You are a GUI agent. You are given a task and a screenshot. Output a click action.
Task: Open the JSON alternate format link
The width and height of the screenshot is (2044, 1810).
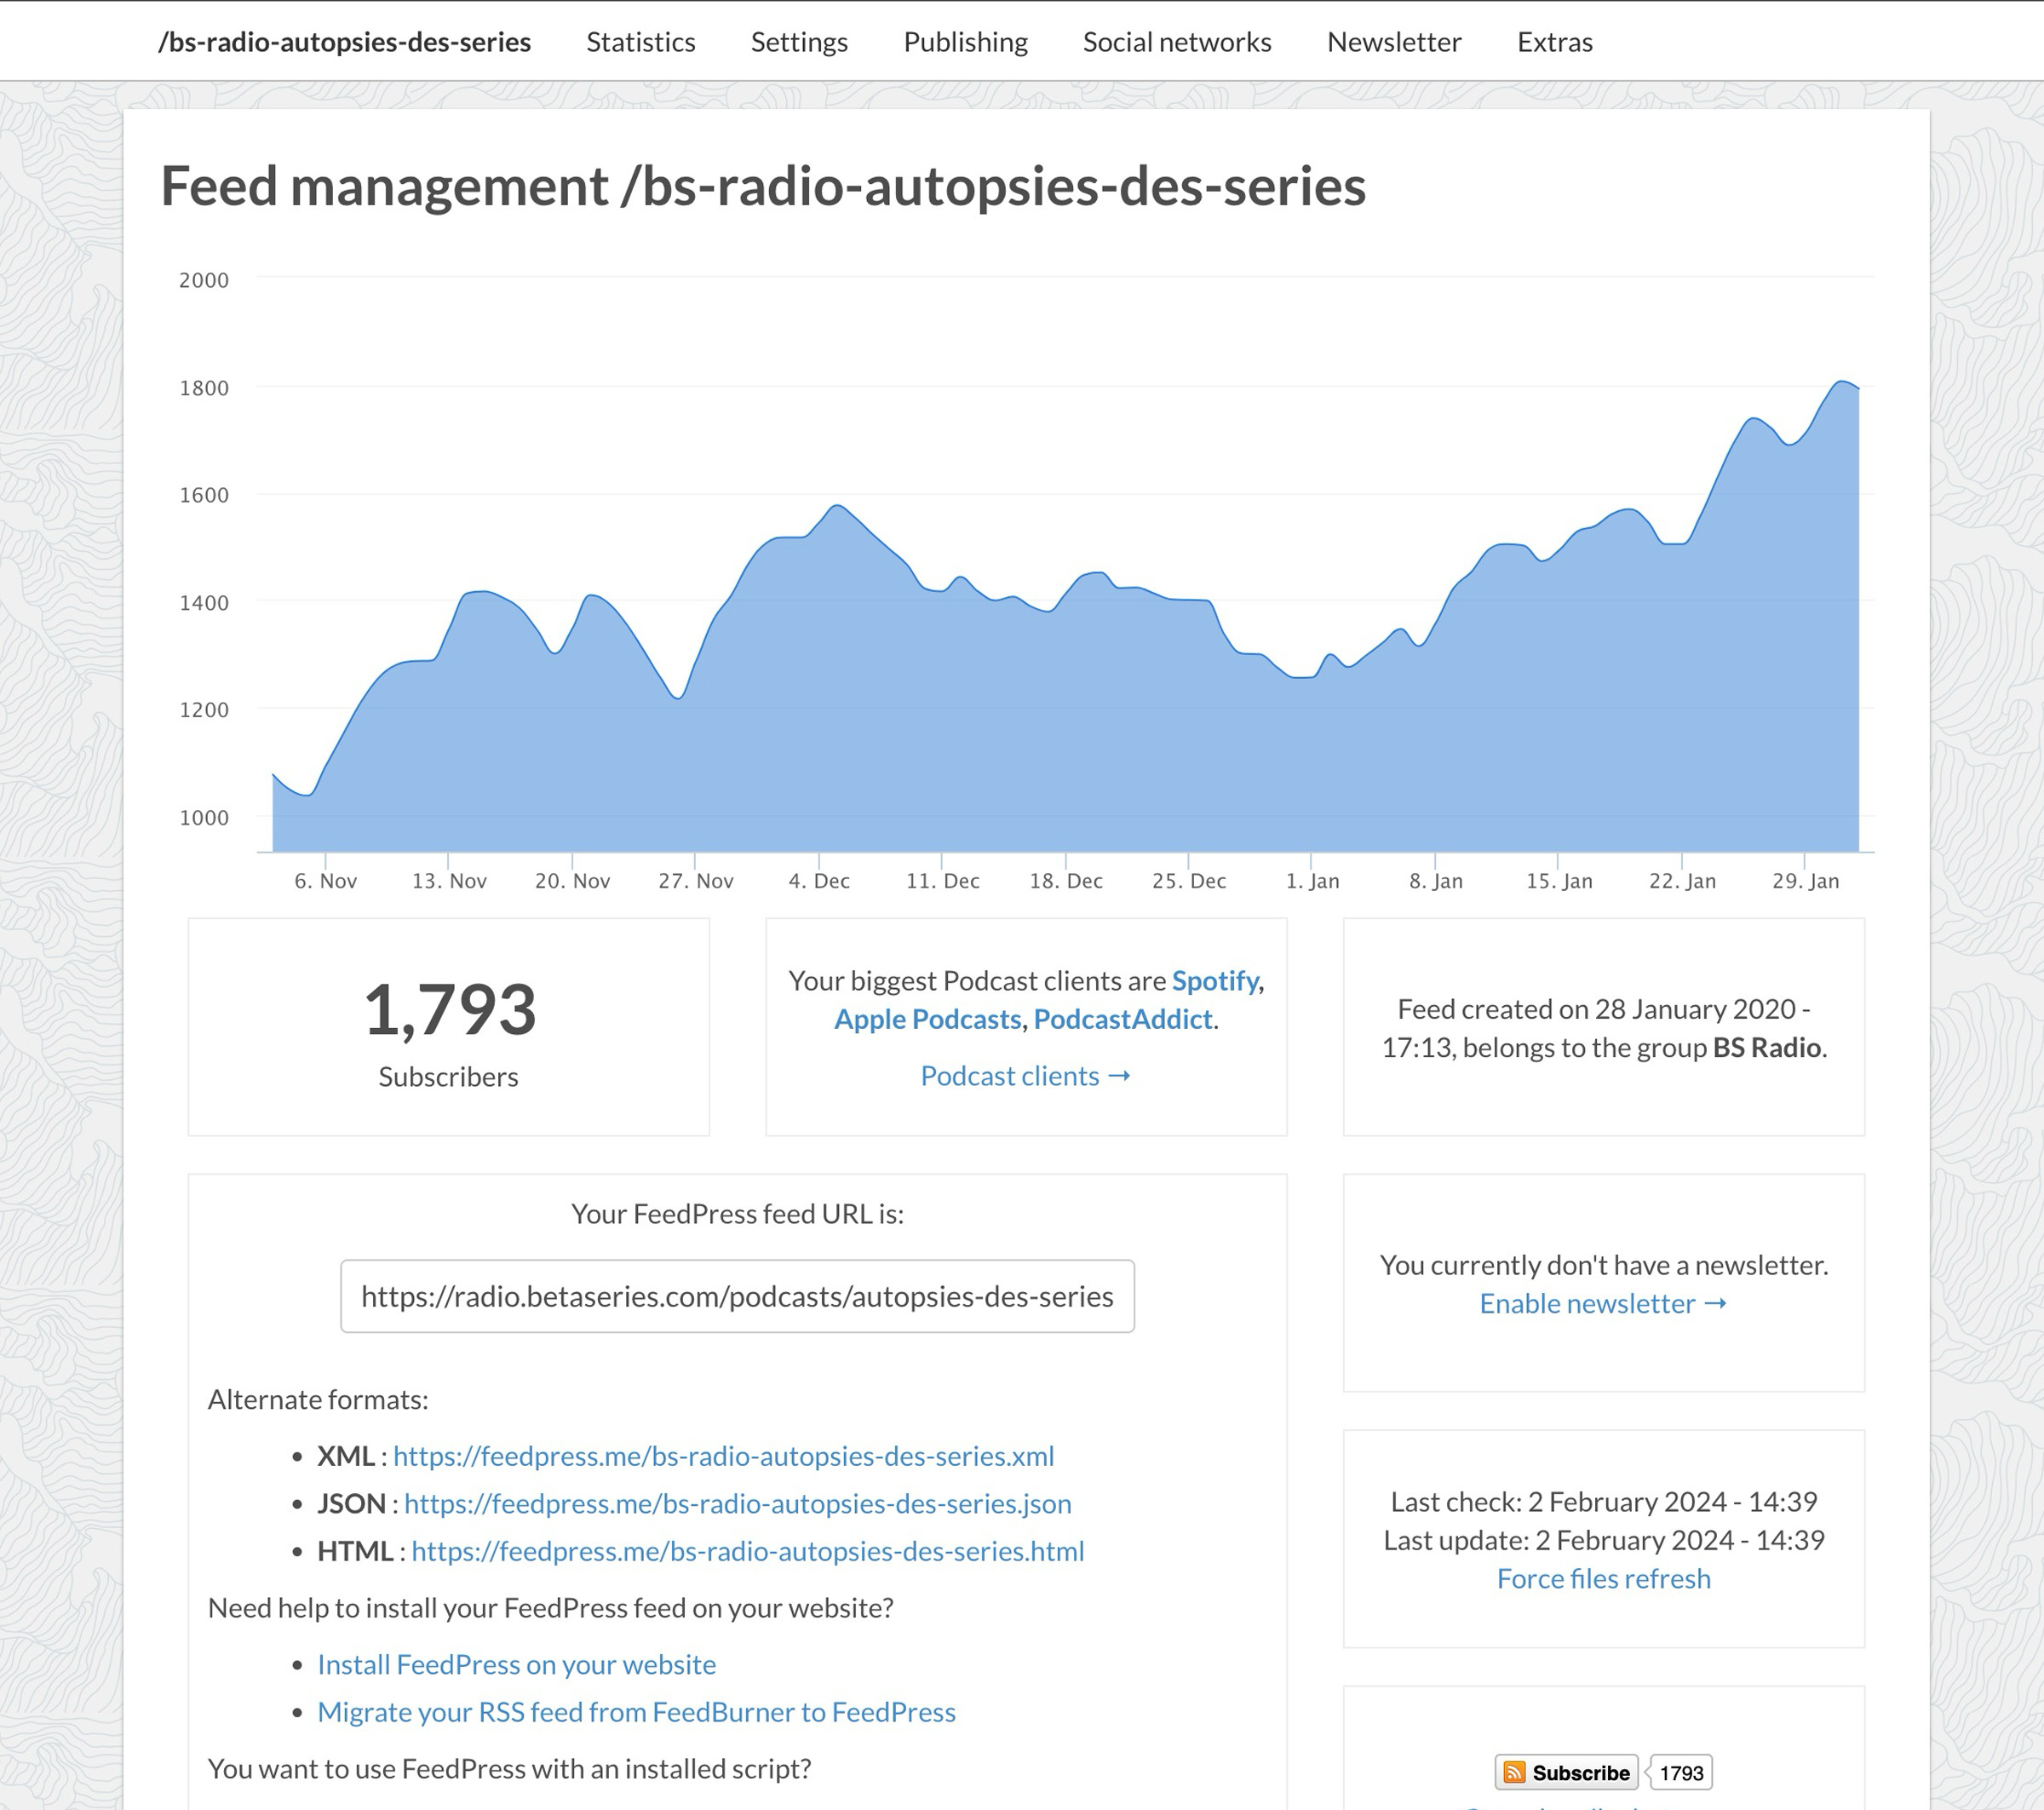(737, 1503)
